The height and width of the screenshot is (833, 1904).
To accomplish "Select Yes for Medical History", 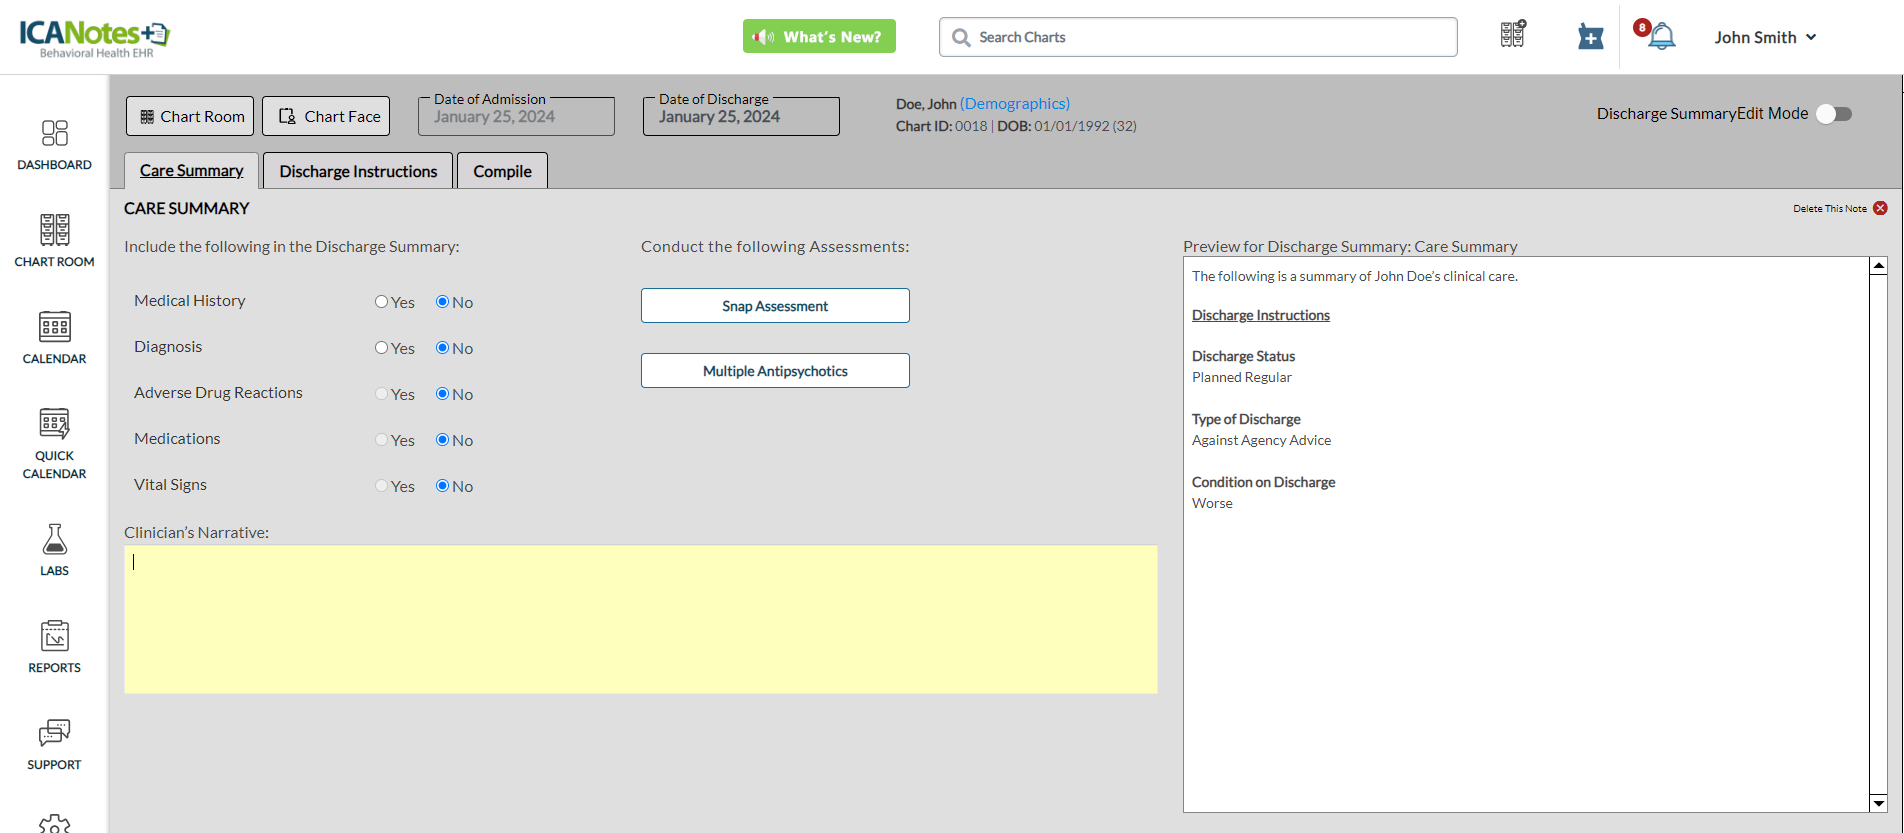I will [381, 302].
